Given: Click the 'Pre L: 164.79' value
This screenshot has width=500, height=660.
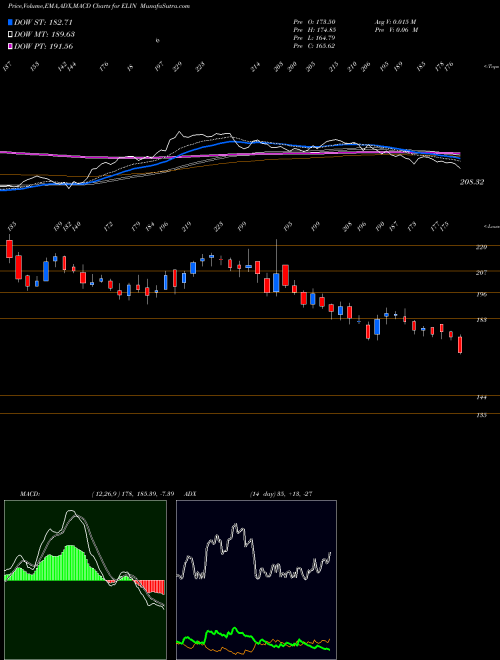Looking at the screenshot, I should [314, 38].
